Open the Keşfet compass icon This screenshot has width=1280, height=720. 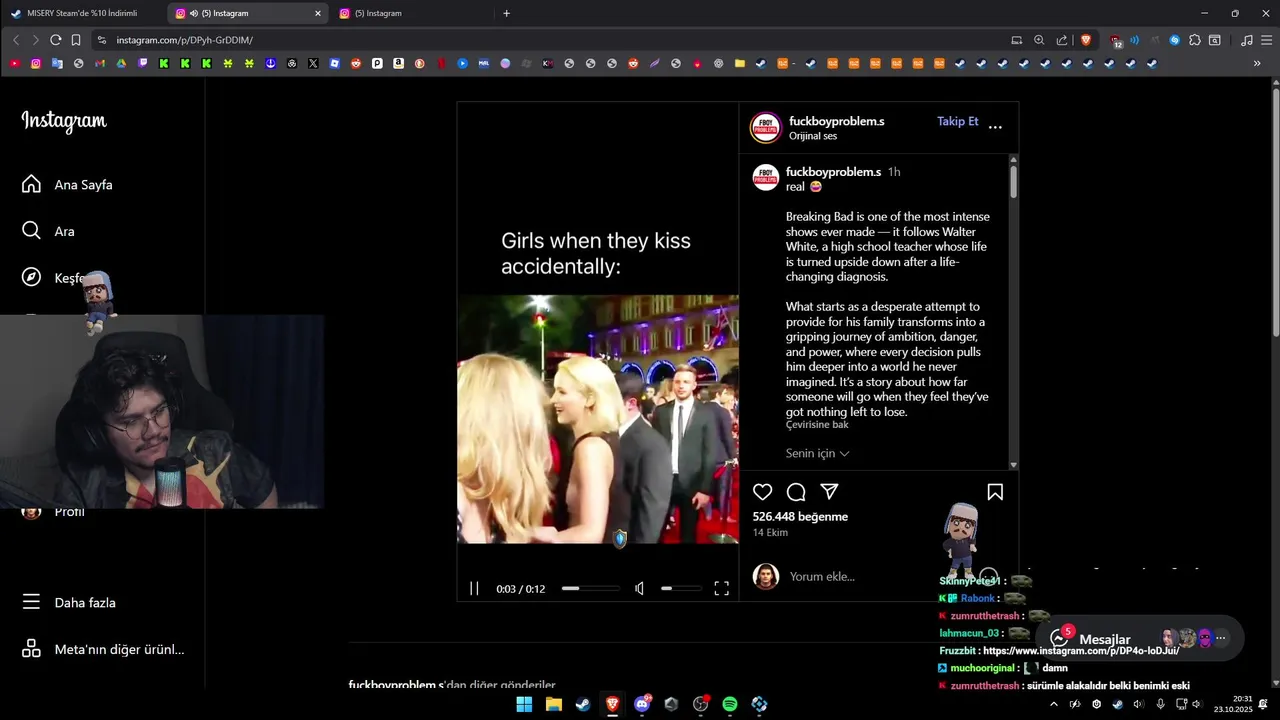point(31,277)
